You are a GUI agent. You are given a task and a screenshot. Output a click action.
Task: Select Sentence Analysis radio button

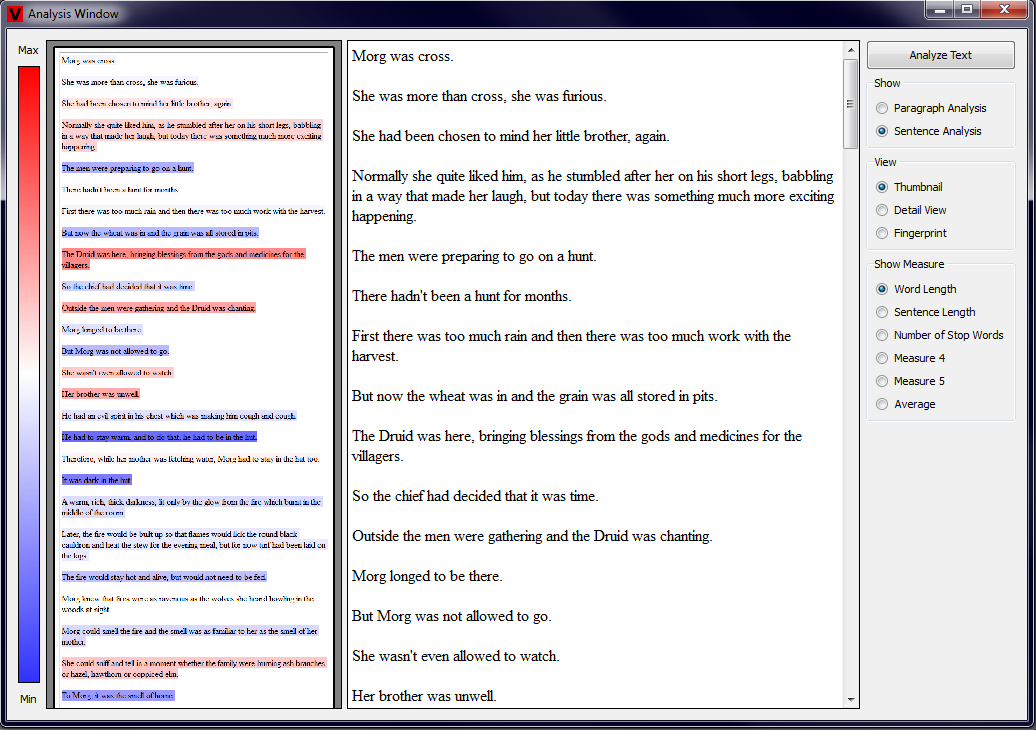pos(881,131)
